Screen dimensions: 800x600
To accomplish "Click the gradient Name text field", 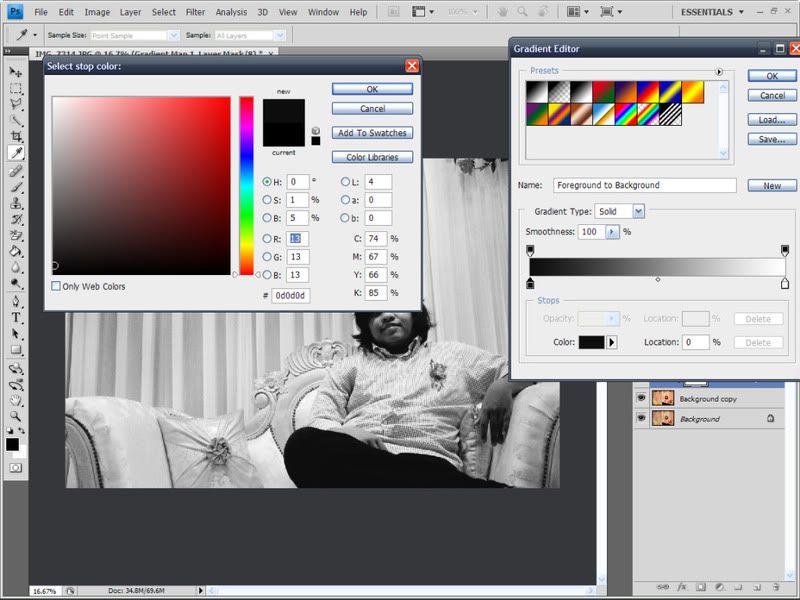I will [644, 185].
